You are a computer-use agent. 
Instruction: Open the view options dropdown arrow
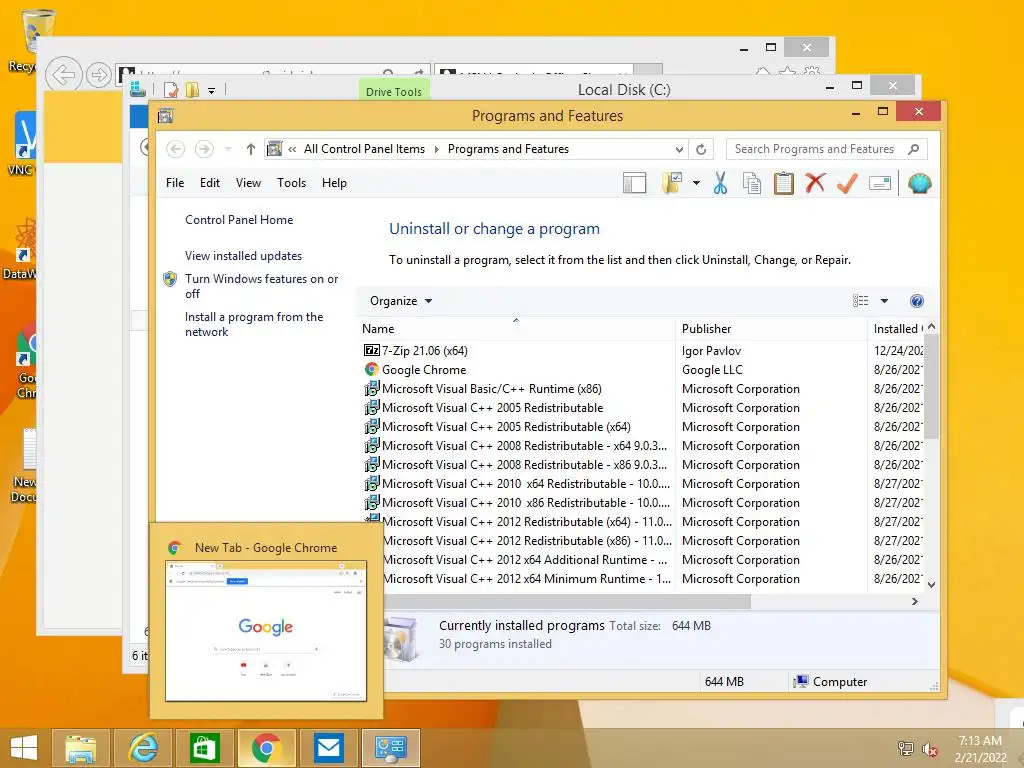tap(884, 301)
